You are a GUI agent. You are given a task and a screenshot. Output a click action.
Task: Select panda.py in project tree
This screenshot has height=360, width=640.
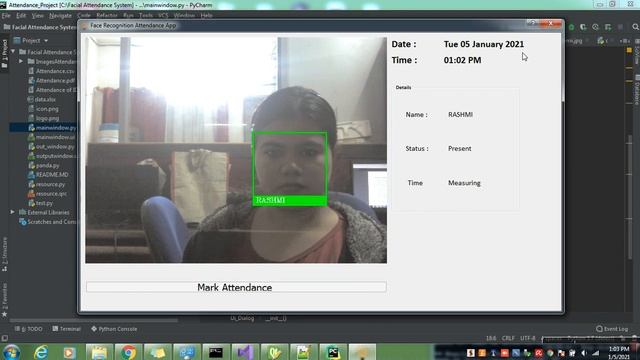click(44, 165)
